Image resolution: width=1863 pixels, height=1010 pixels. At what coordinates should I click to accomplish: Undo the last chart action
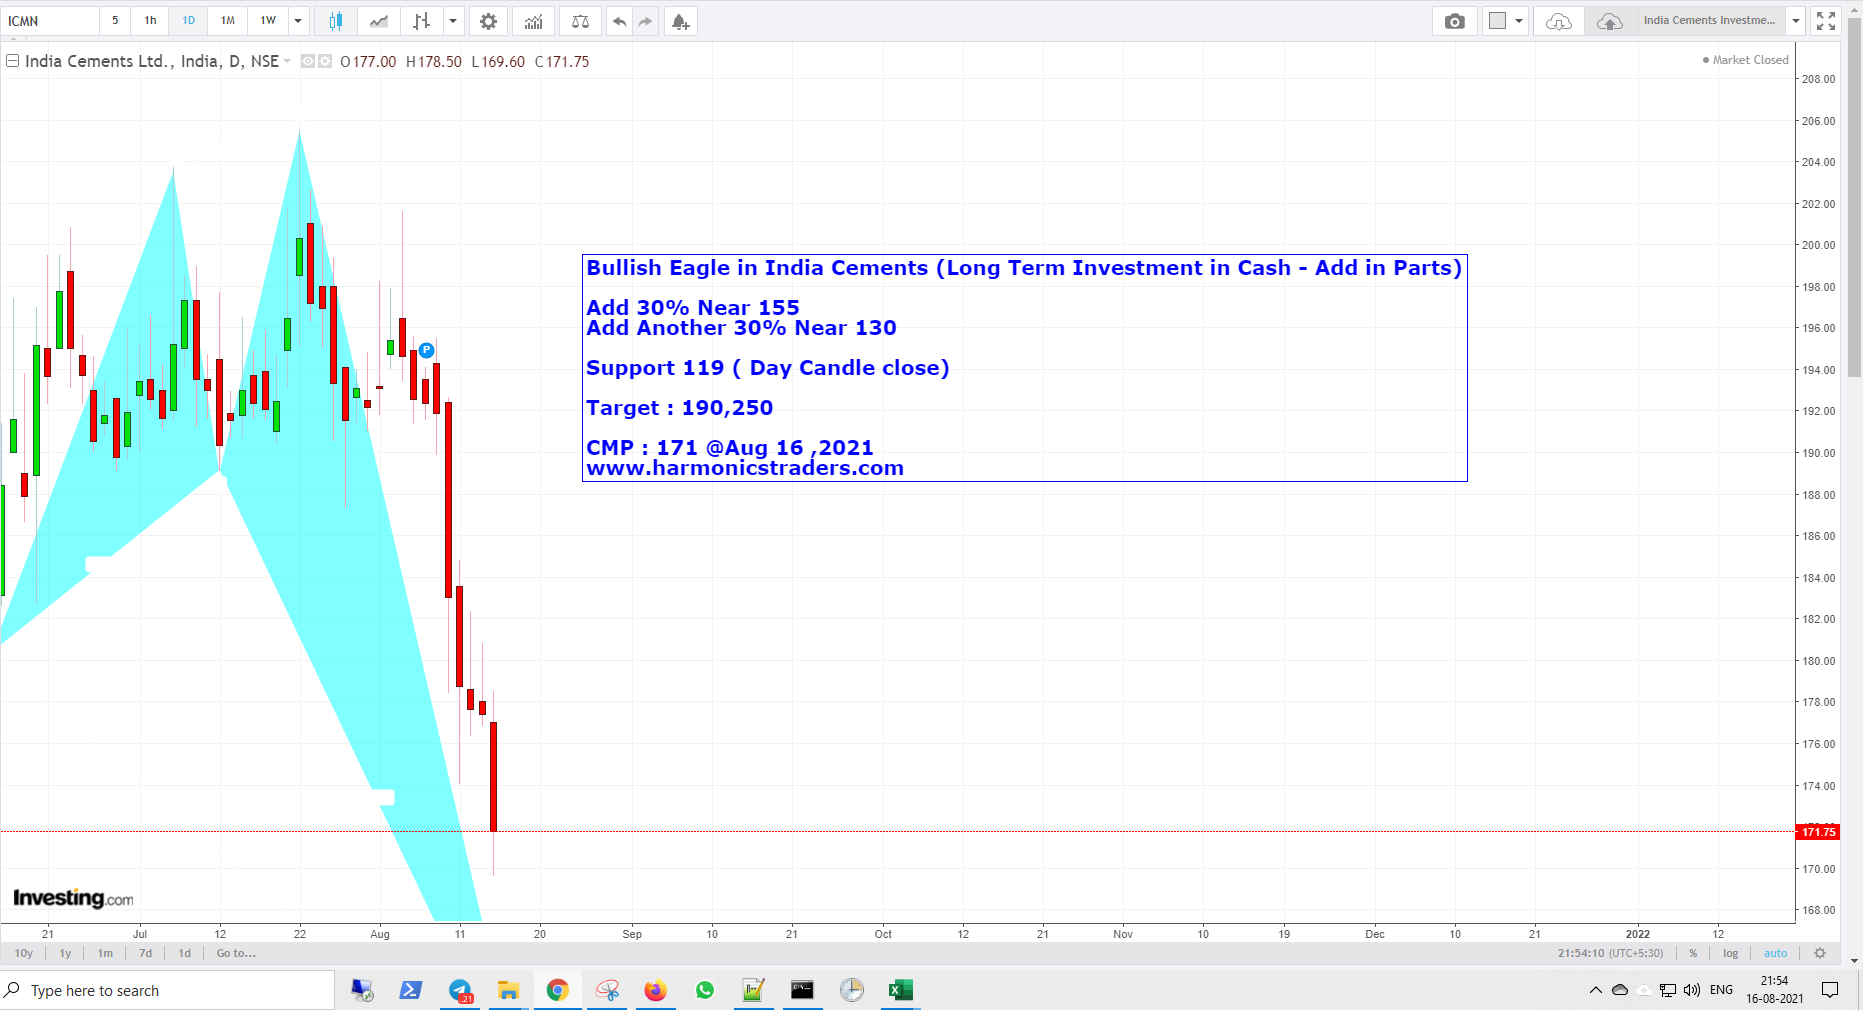pyautogui.click(x=619, y=21)
